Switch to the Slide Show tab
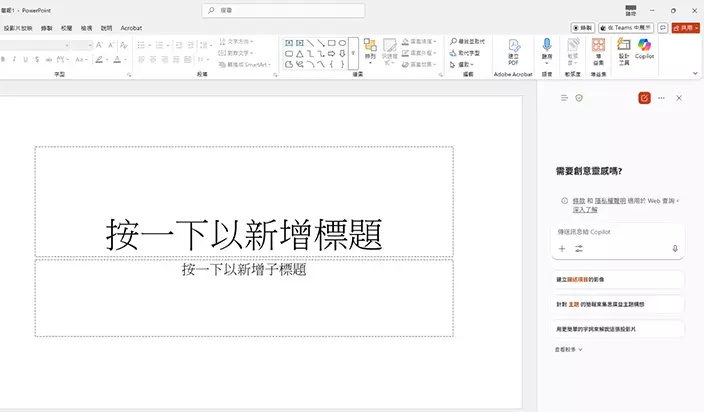The image size is (704, 412). point(19,29)
